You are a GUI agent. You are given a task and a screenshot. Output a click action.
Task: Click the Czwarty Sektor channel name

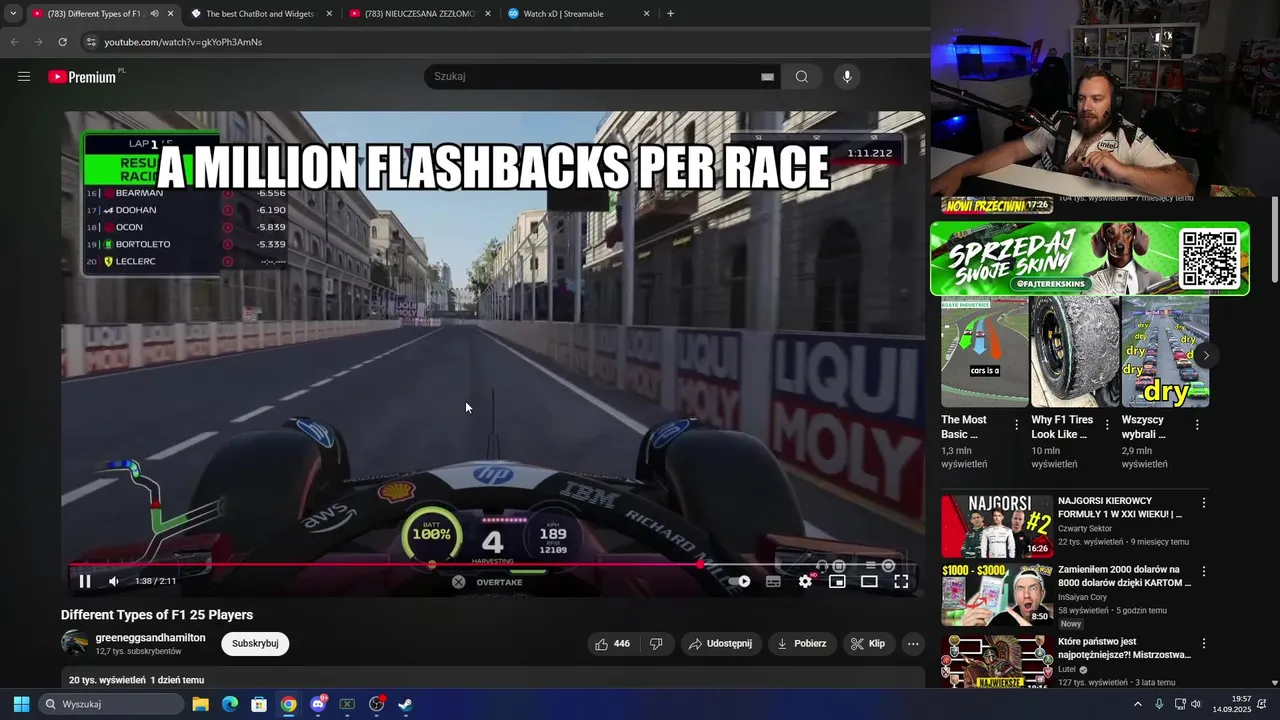[1085, 529]
